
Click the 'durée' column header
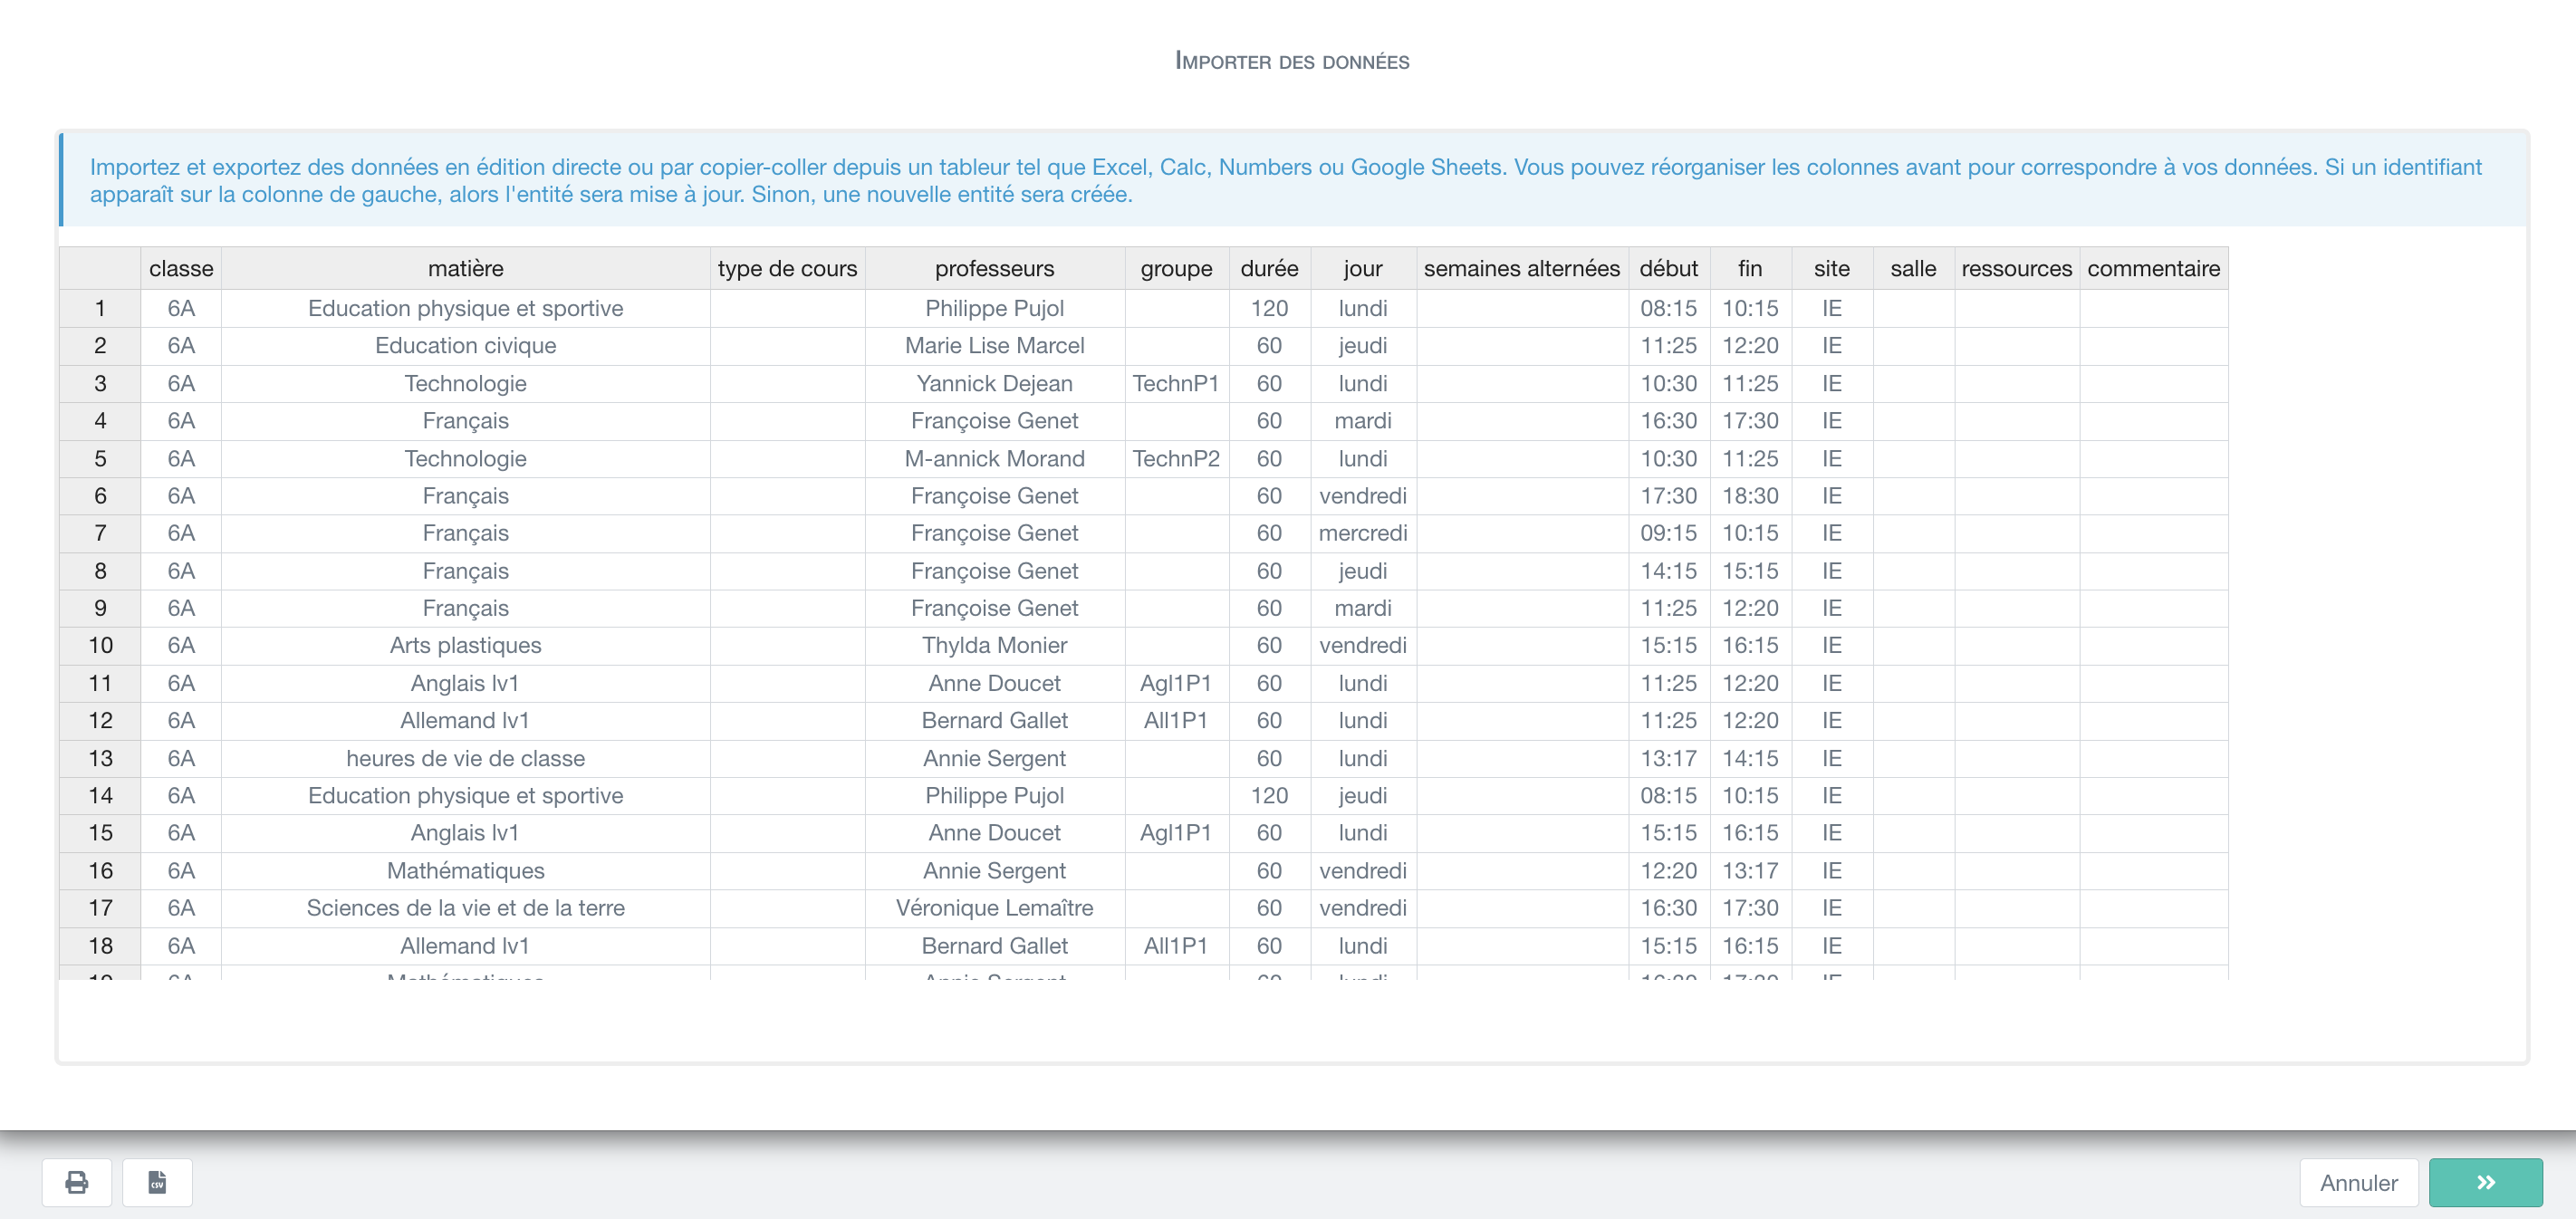[x=1268, y=268]
